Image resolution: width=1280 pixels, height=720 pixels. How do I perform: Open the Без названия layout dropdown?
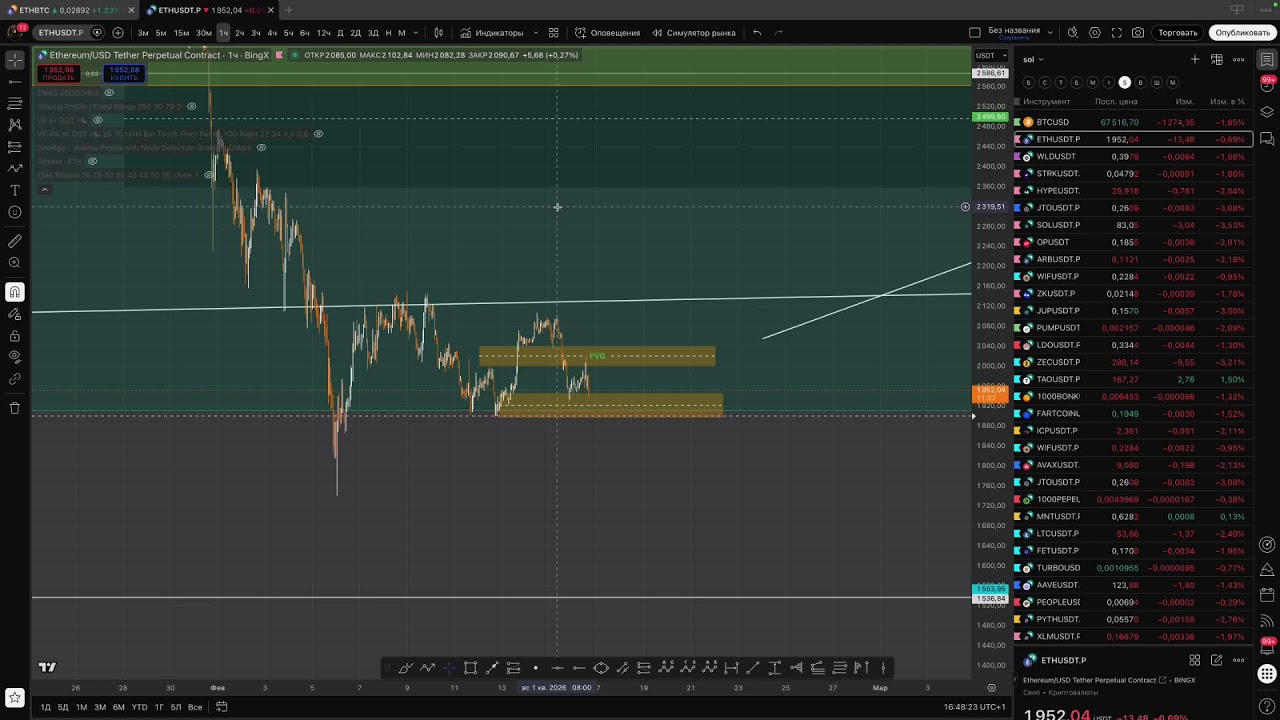1049,33
